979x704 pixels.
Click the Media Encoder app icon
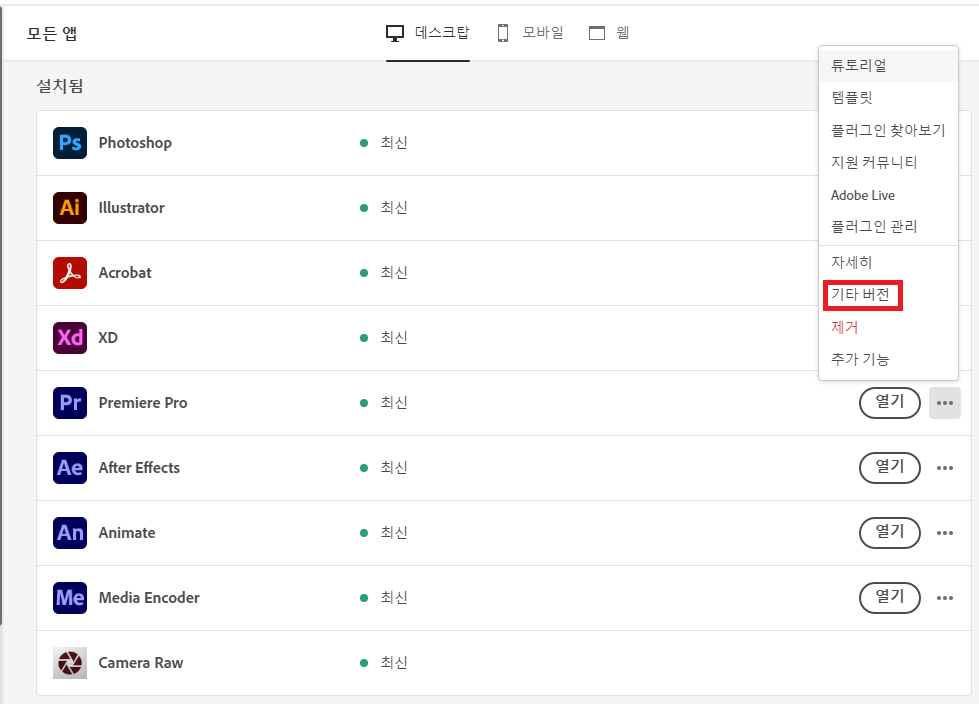point(70,597)
